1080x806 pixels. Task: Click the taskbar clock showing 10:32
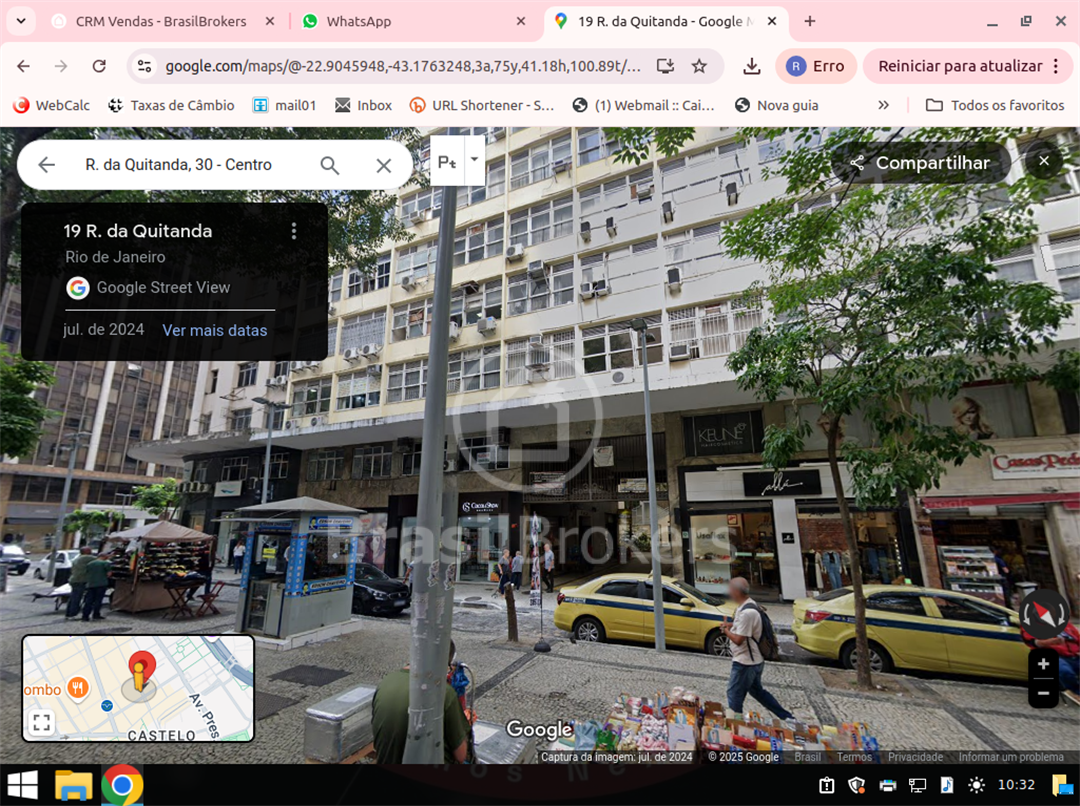coord(1016,785)
